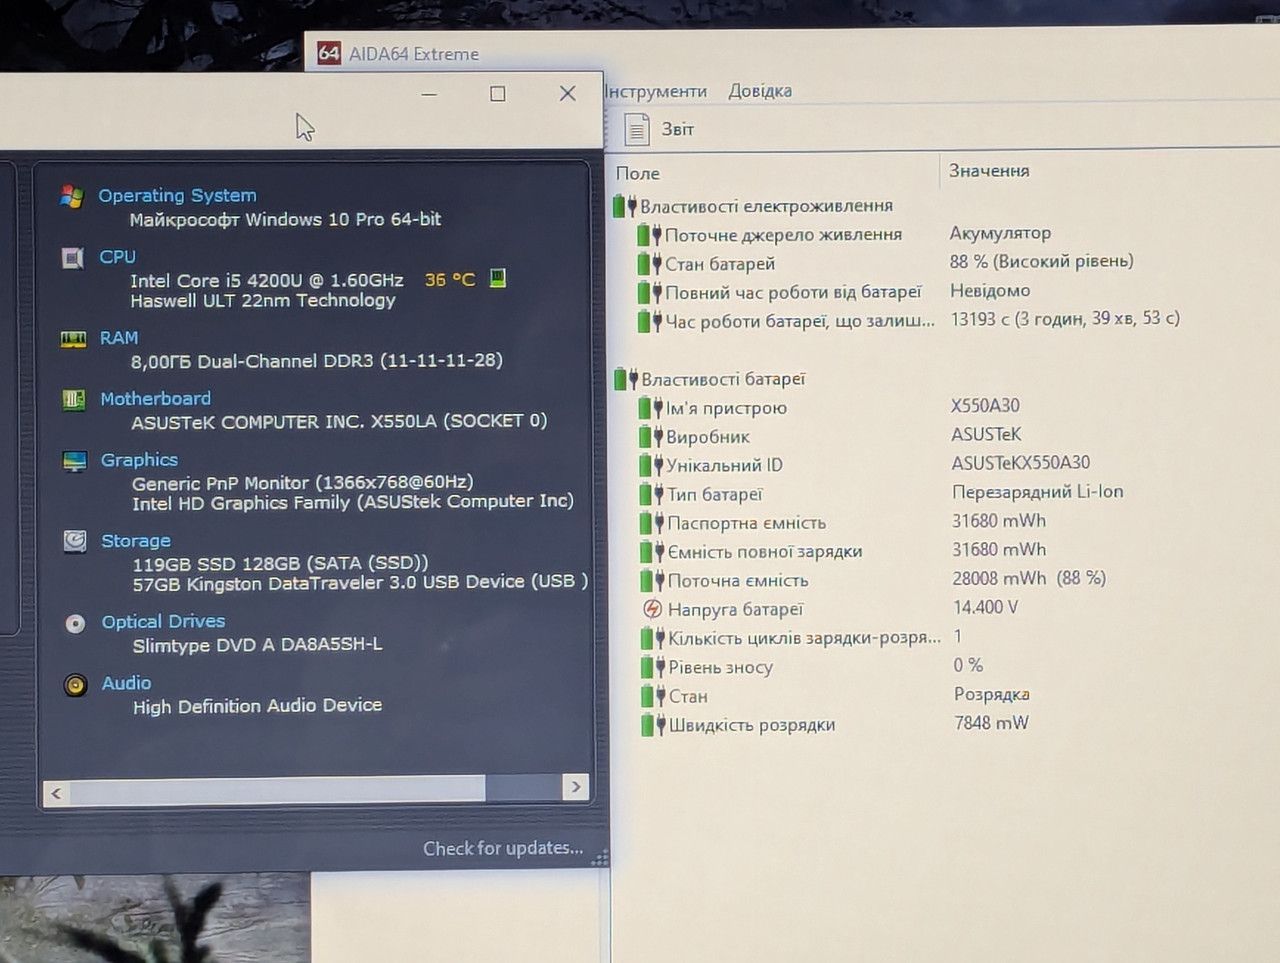Open the Storage section
The height and width of the screenshot is (963, 1280).
click(136, 541)
